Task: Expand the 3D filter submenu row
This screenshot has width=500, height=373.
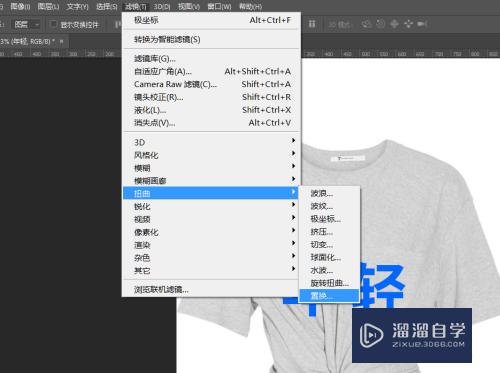Action: click(x=212, y=142)
